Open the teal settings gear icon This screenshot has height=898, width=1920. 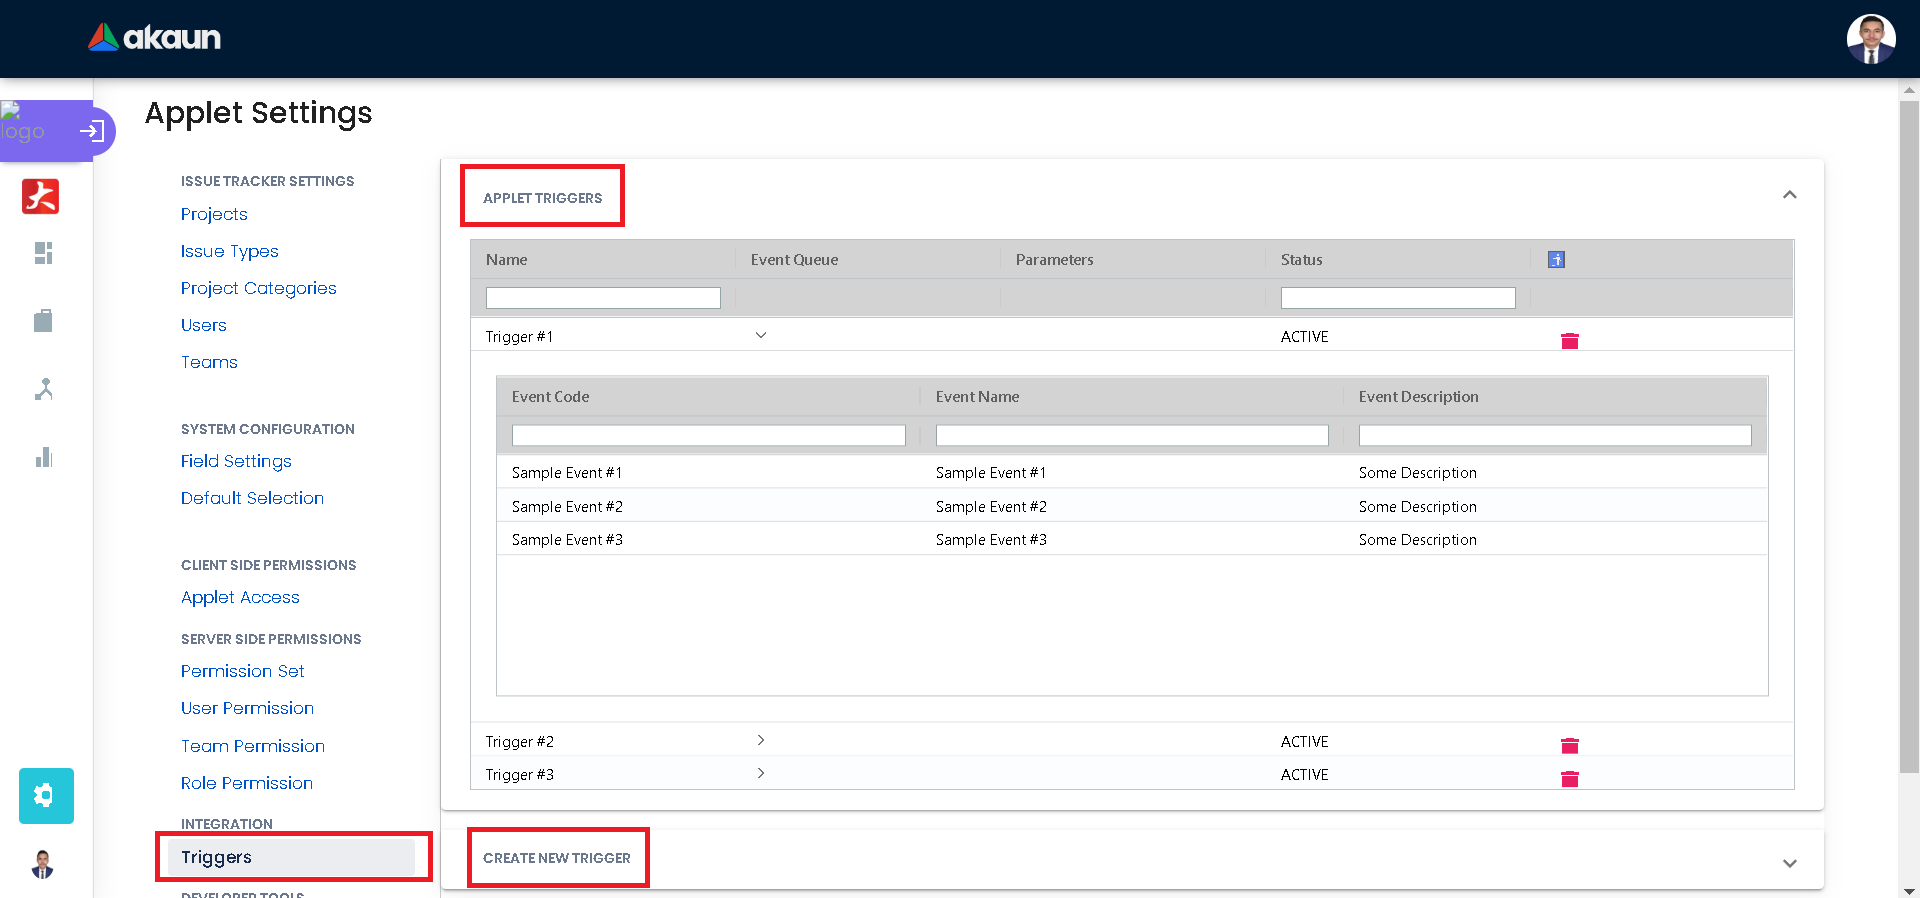[x=45, y=796]
